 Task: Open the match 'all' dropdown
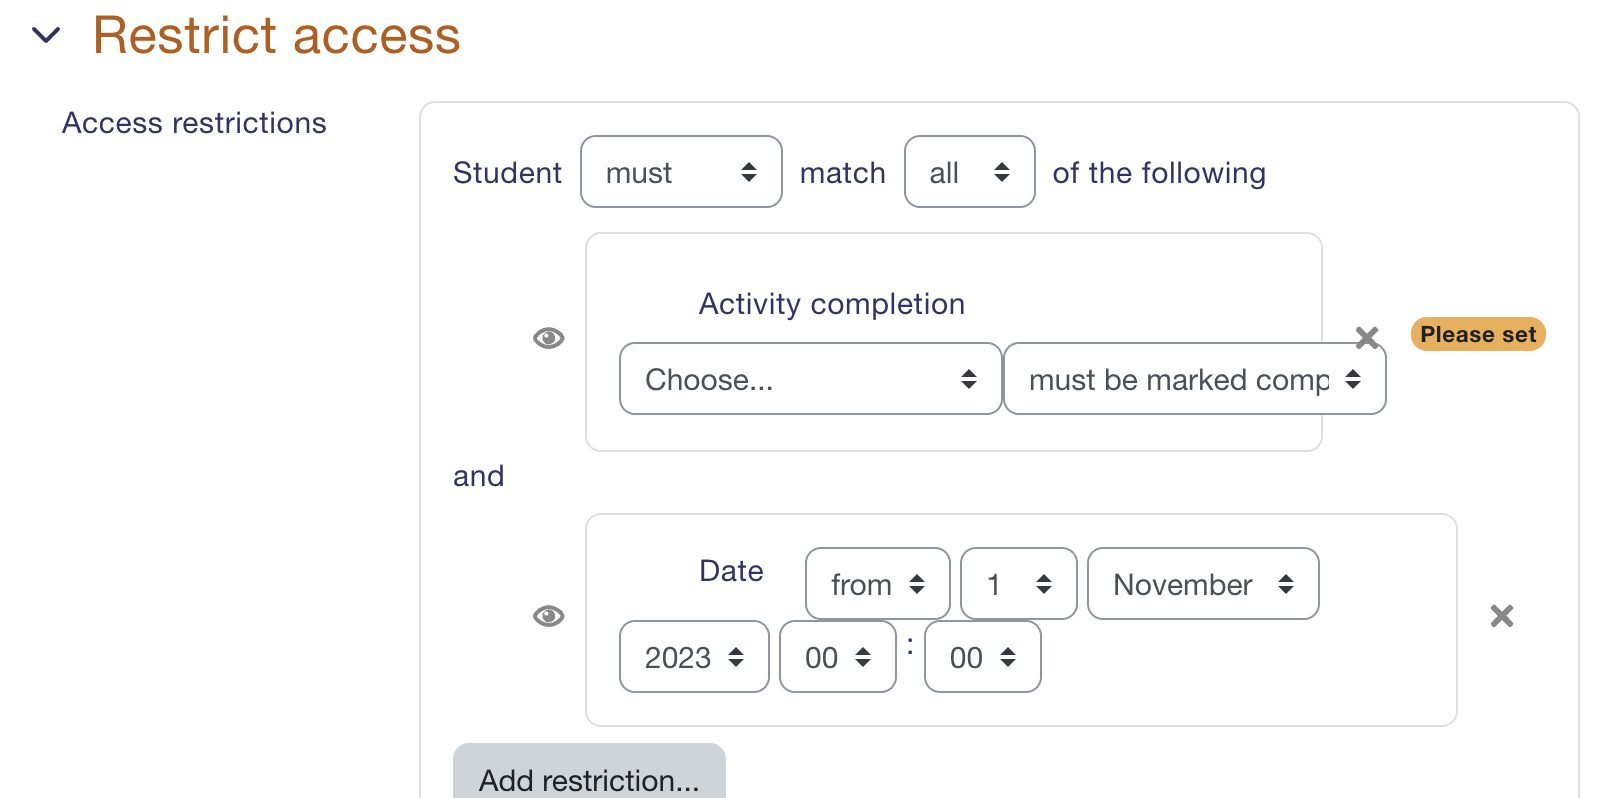point(970,172)
